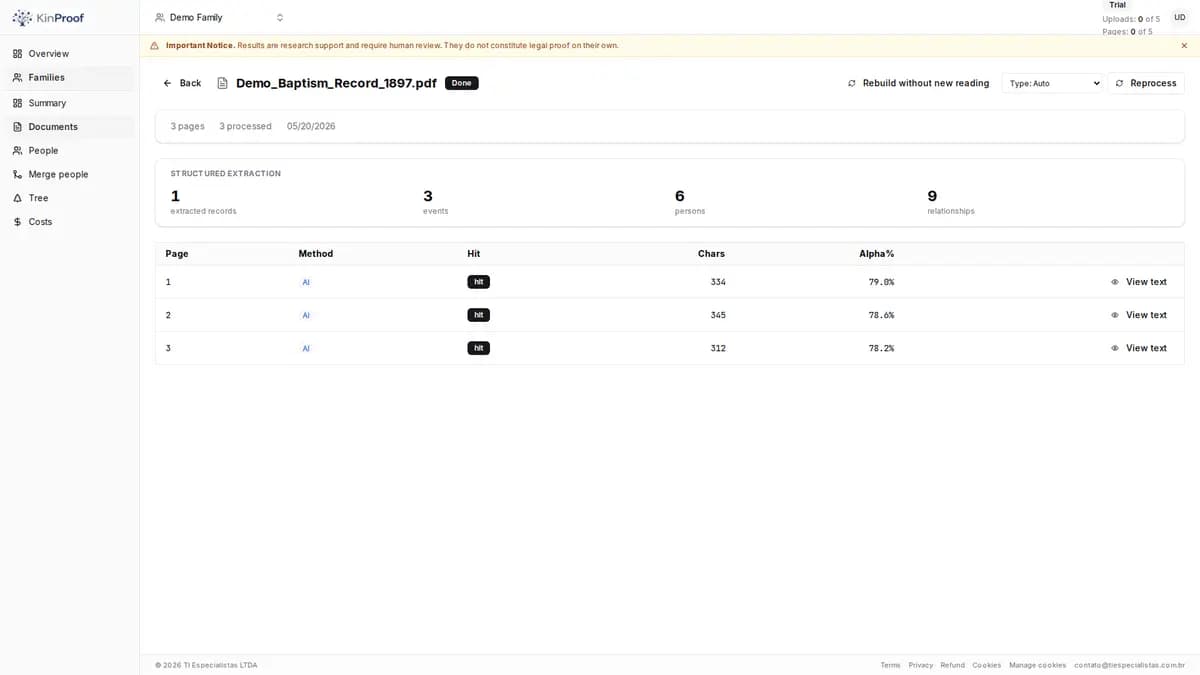Click the AI method badge for page 1

[306, 282]
